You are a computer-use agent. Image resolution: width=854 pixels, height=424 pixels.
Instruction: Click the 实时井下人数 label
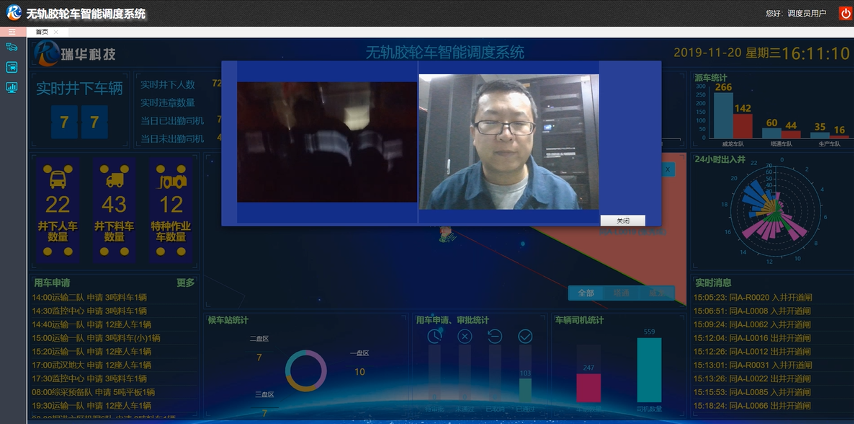tap(167, 84)
